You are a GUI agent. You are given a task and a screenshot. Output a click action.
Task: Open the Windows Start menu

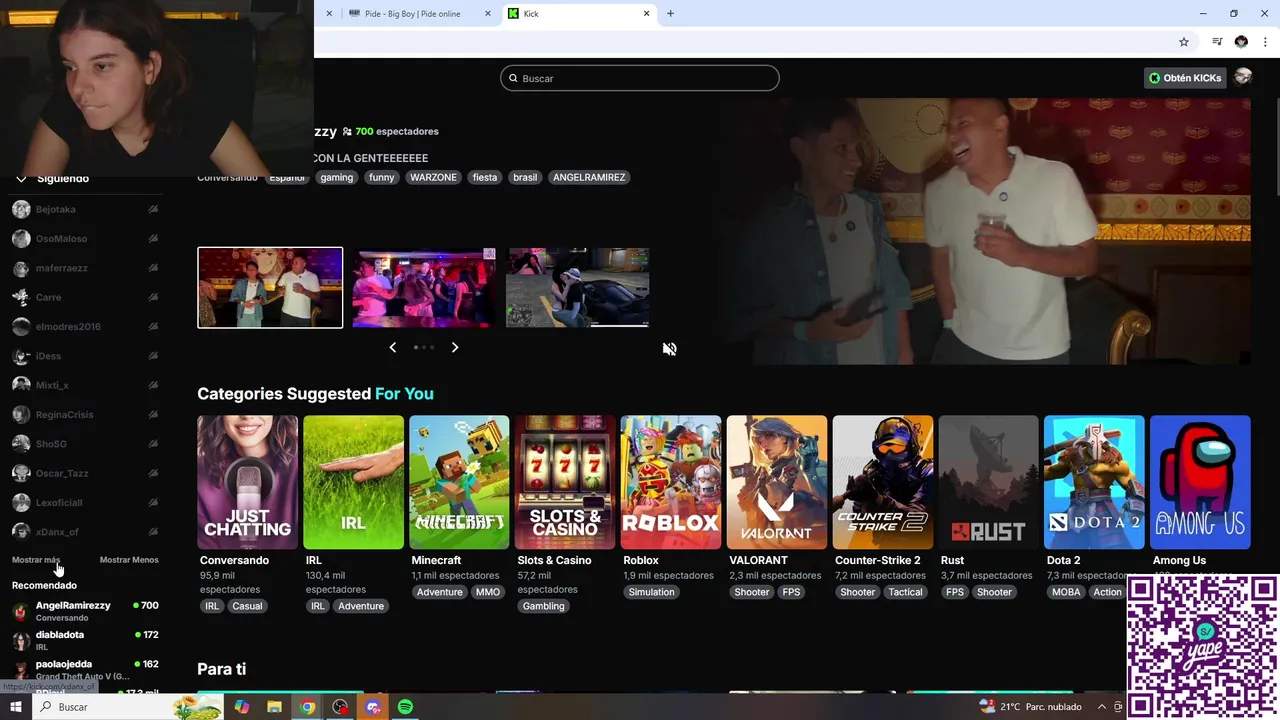coord(16,707)
